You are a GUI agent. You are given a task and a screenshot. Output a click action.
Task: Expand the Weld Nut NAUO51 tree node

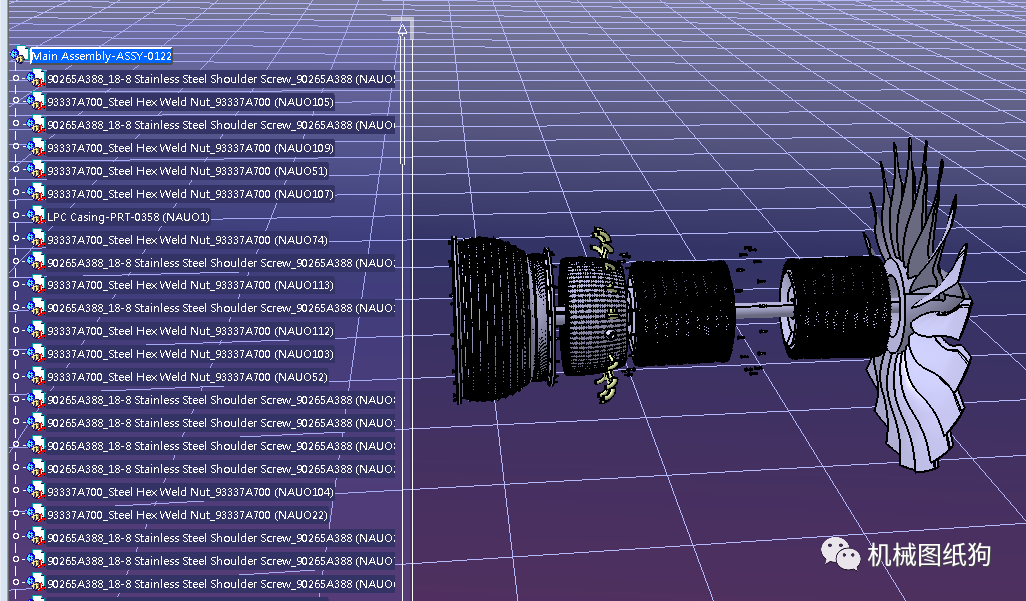16,169
